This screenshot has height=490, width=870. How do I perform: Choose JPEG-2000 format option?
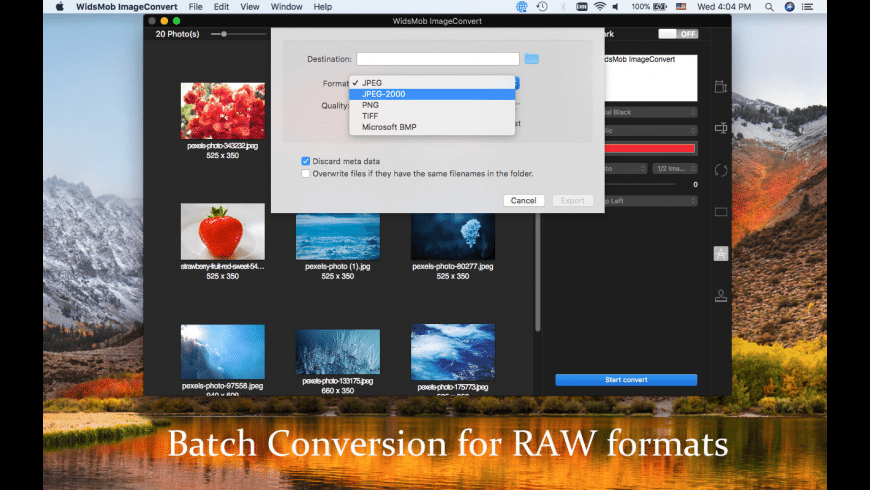[x=432, y=94]
